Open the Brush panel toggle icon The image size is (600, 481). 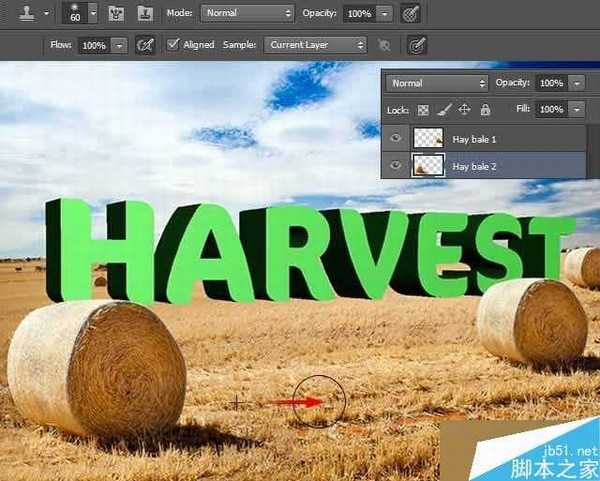117,14
